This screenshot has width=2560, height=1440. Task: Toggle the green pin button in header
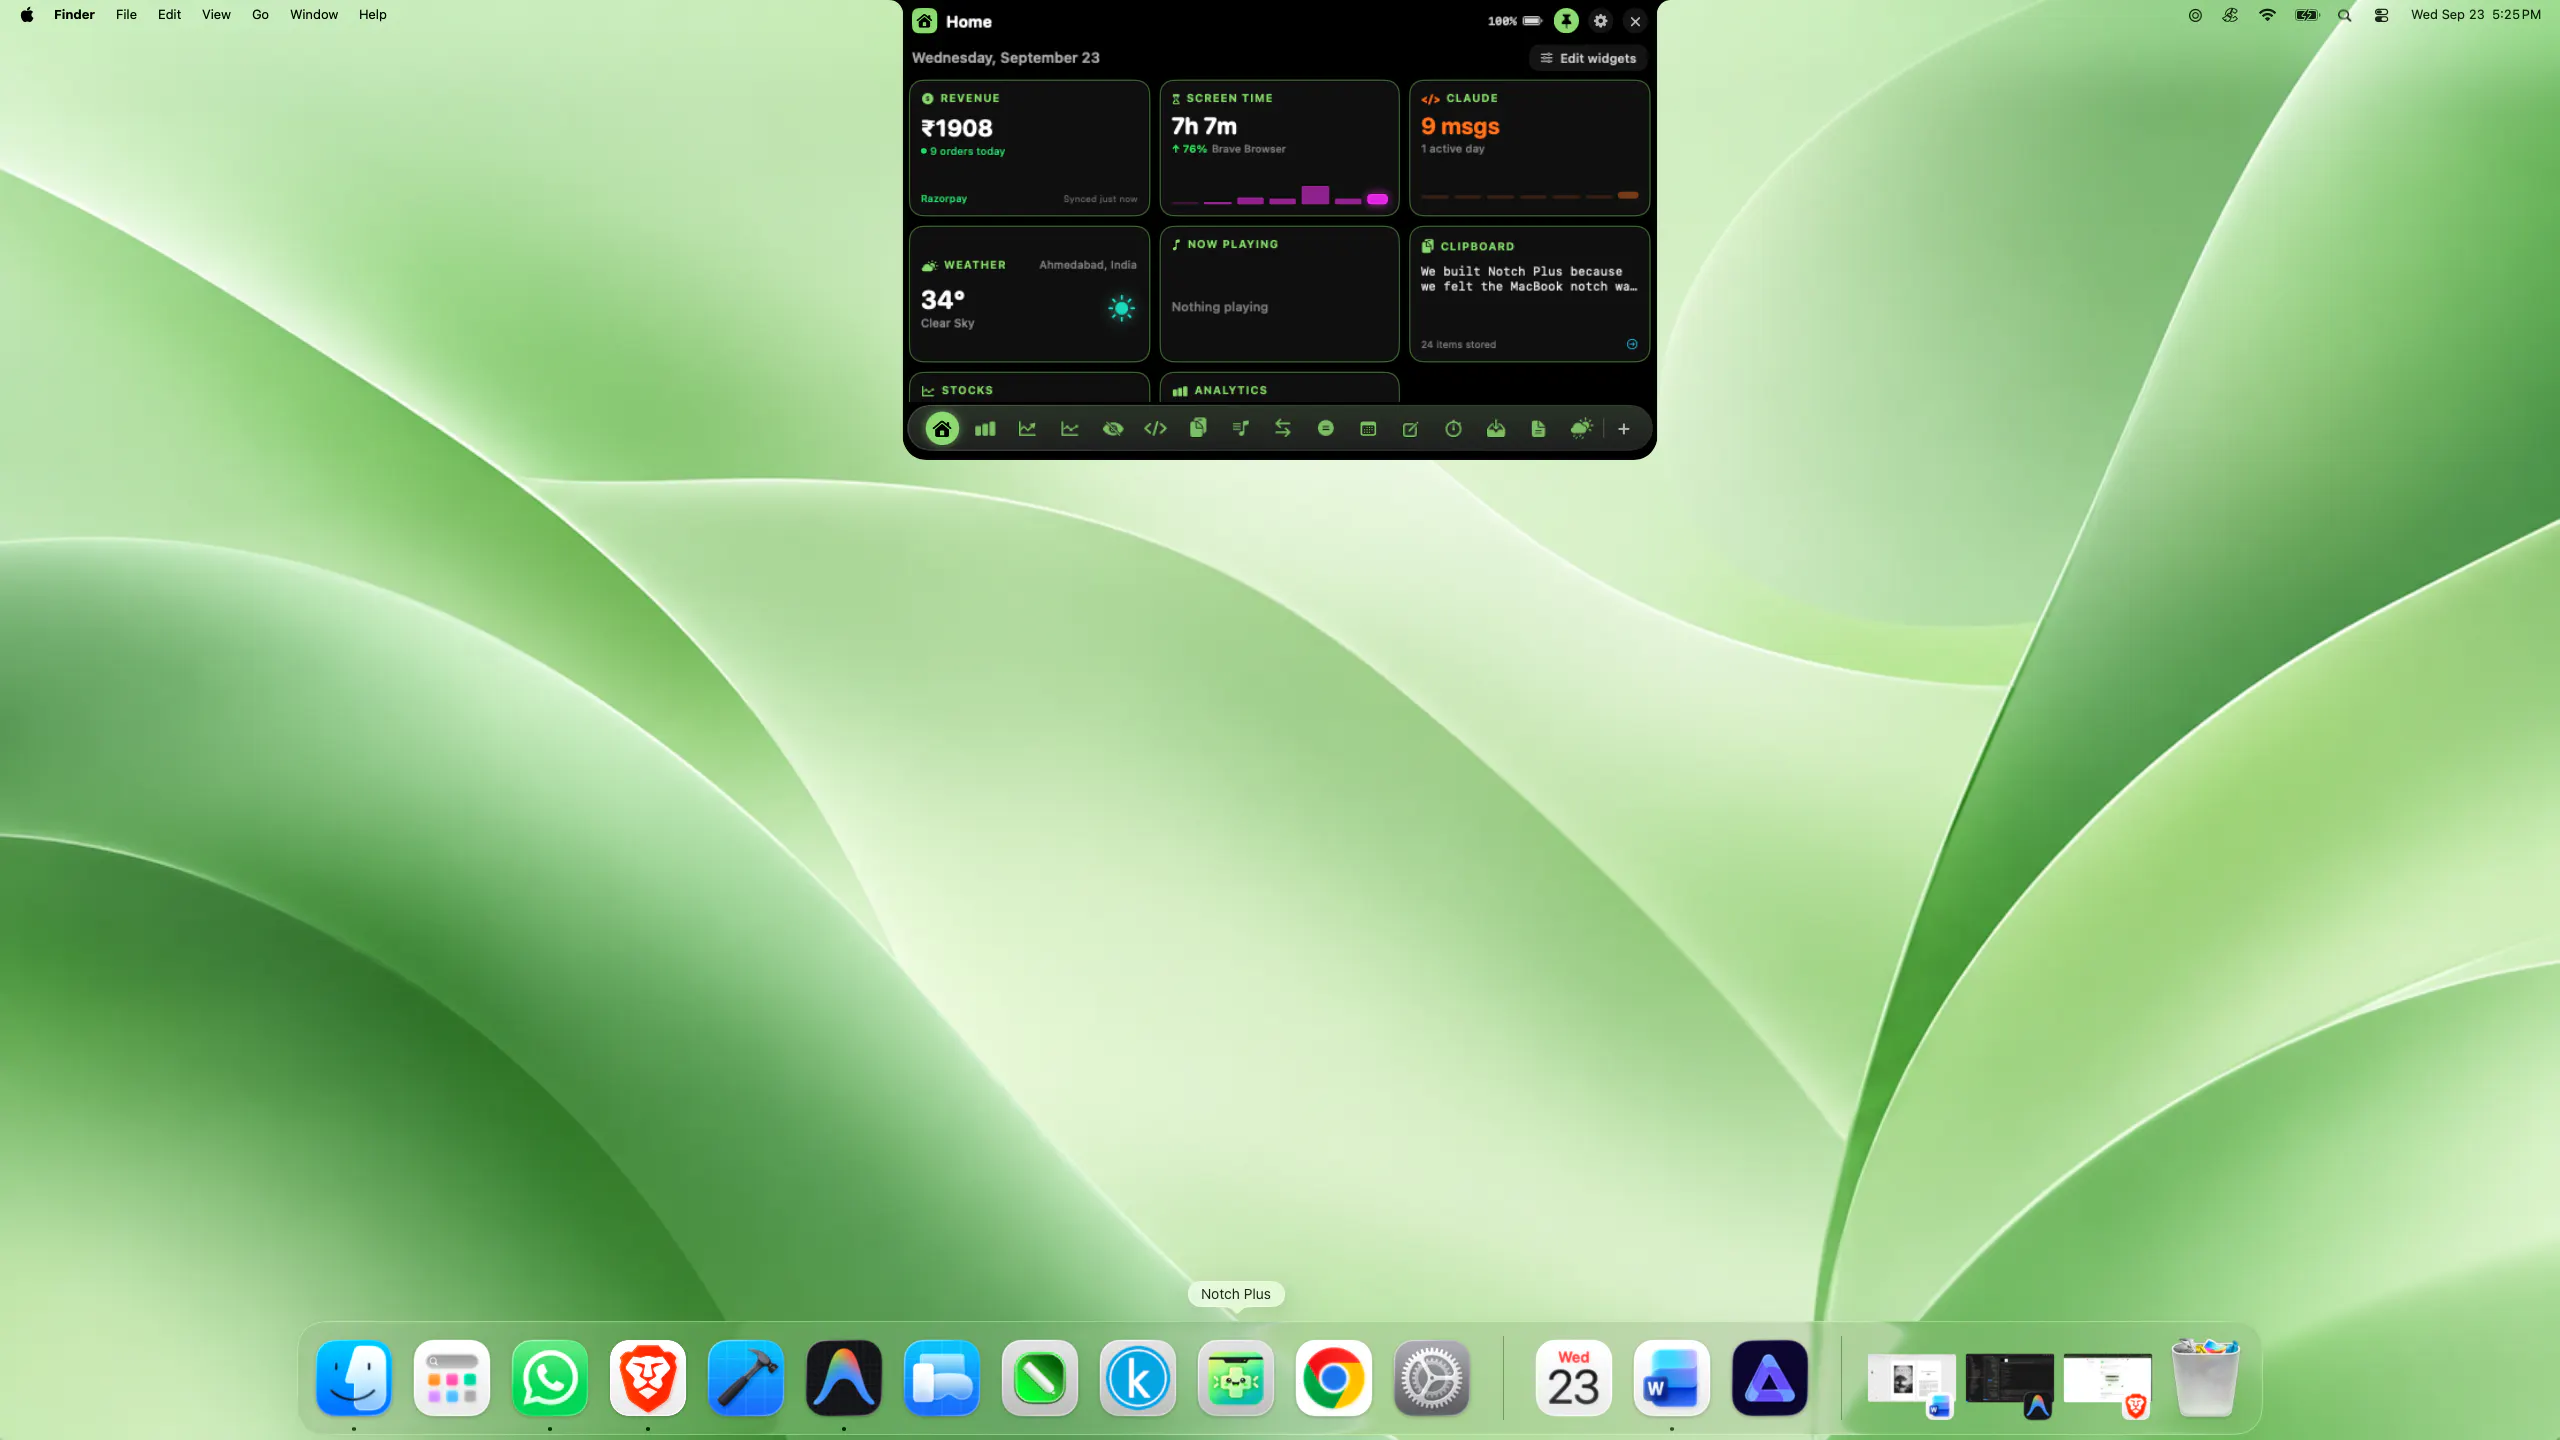point(1566,21)
